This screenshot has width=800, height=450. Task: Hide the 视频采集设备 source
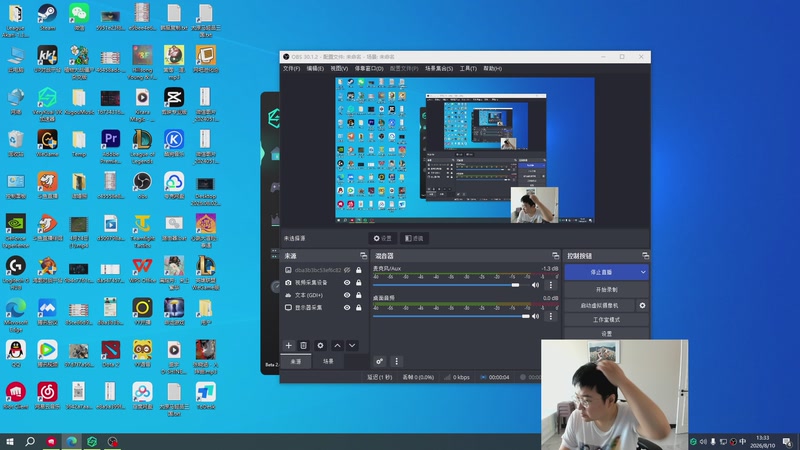[x=347, y=282]
